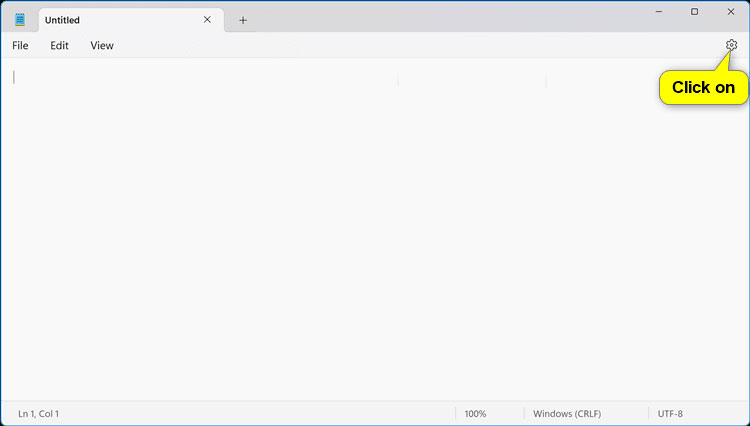Viewport: 750px width, 426px height.
Task: Open the File menu
Action: coord(20,45)
